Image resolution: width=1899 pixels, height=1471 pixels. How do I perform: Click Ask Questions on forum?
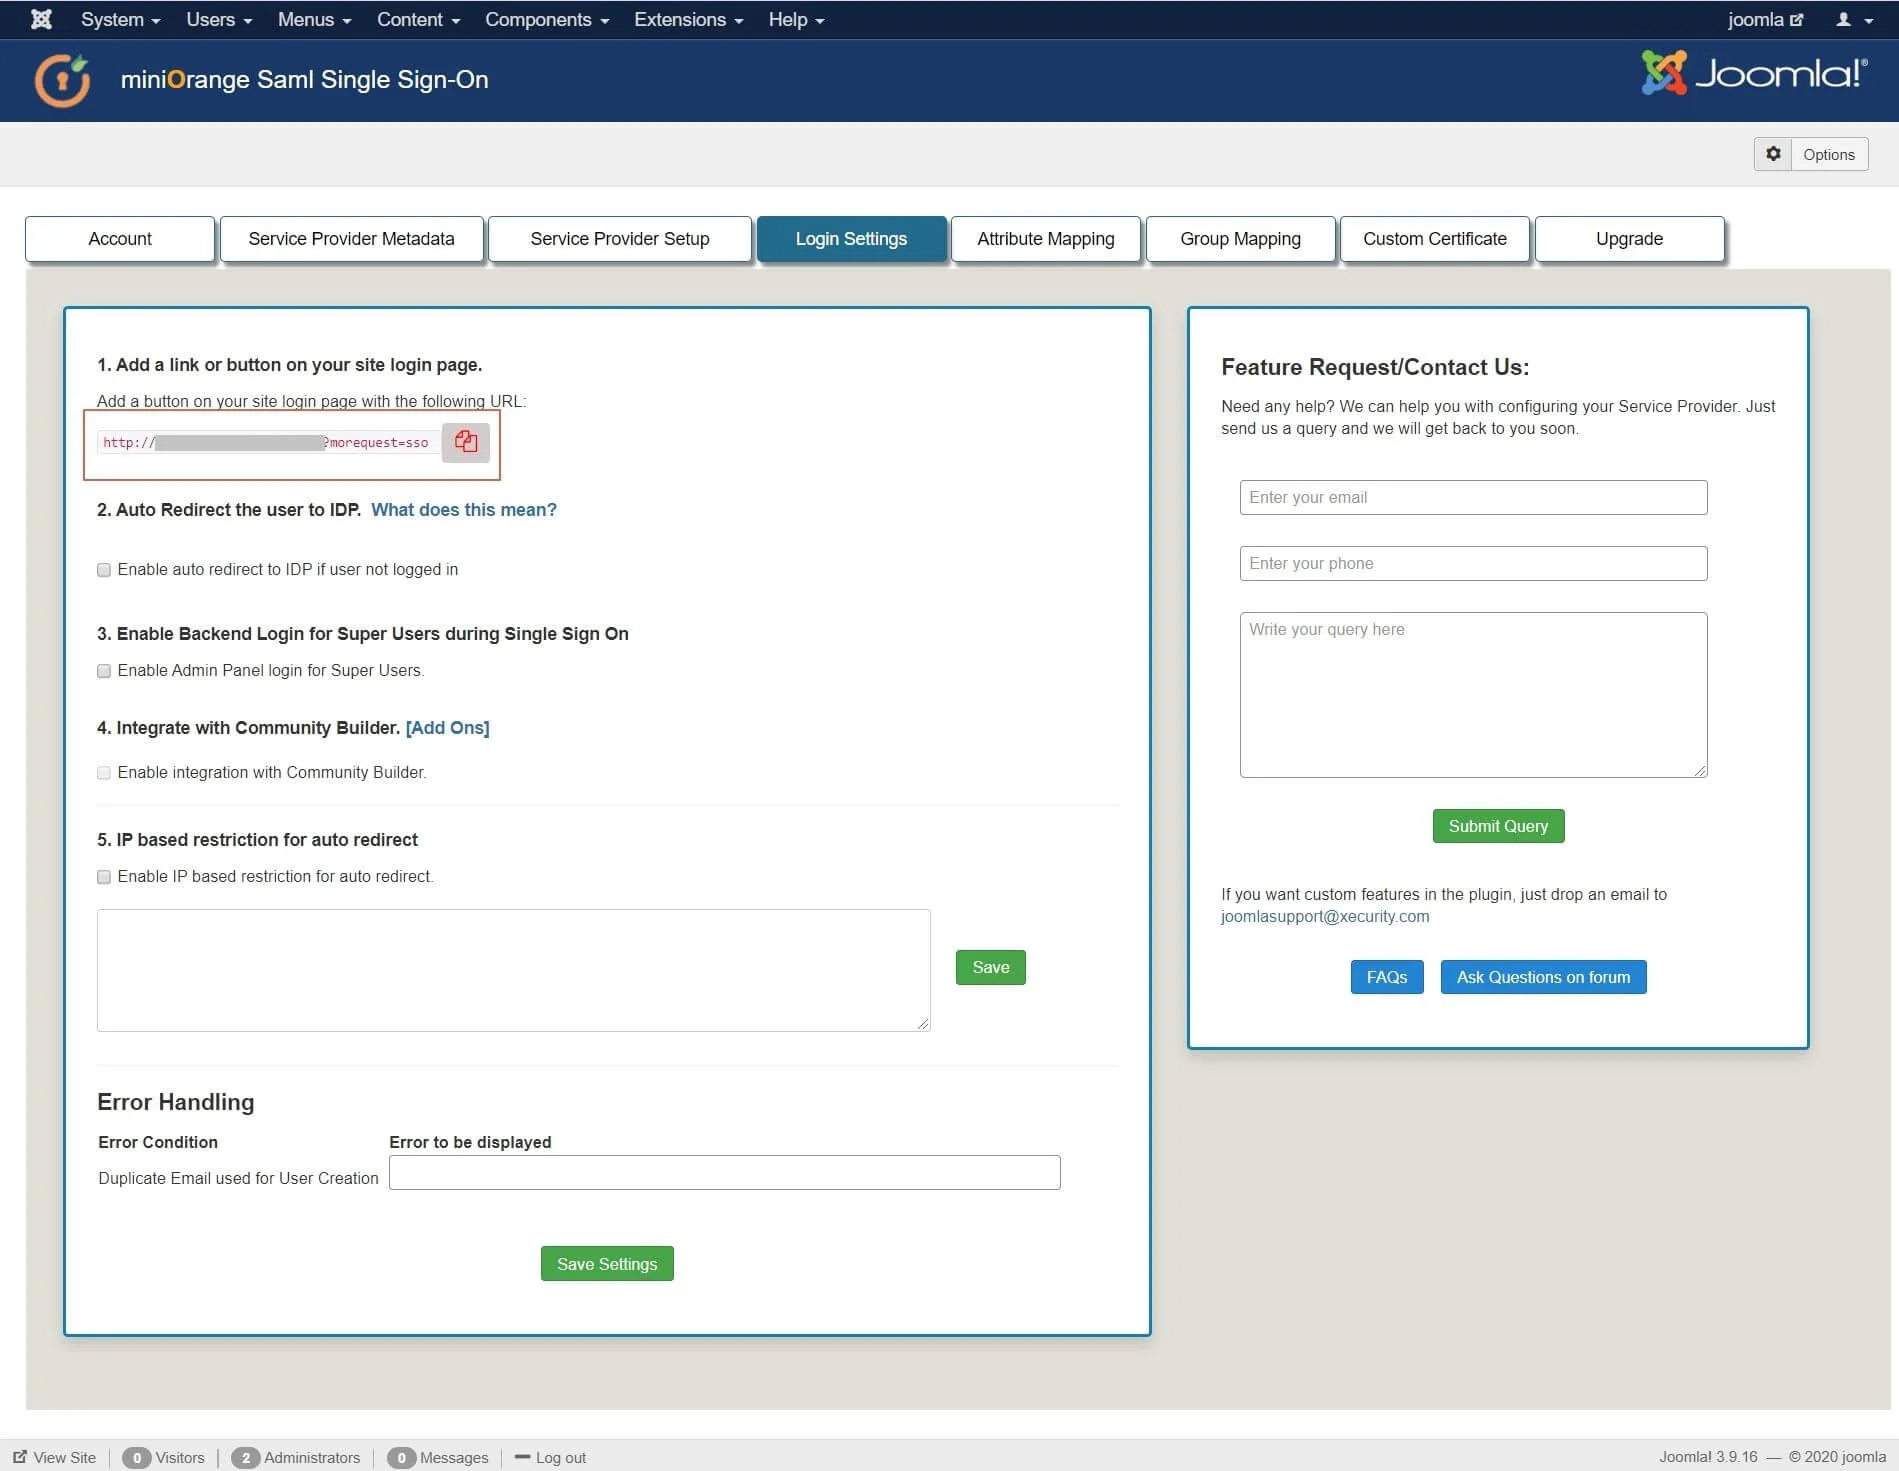[1543, 977]
